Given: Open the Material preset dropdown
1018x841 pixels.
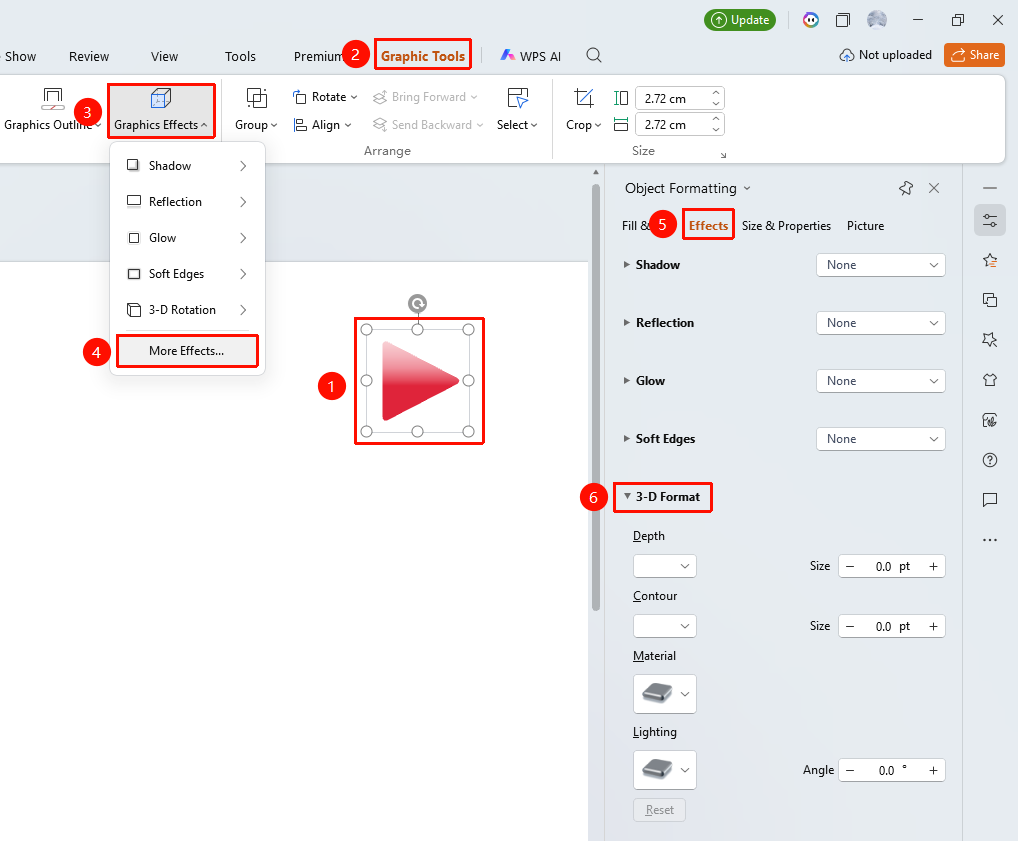Looking at the screenshot, I should (665, 694).
